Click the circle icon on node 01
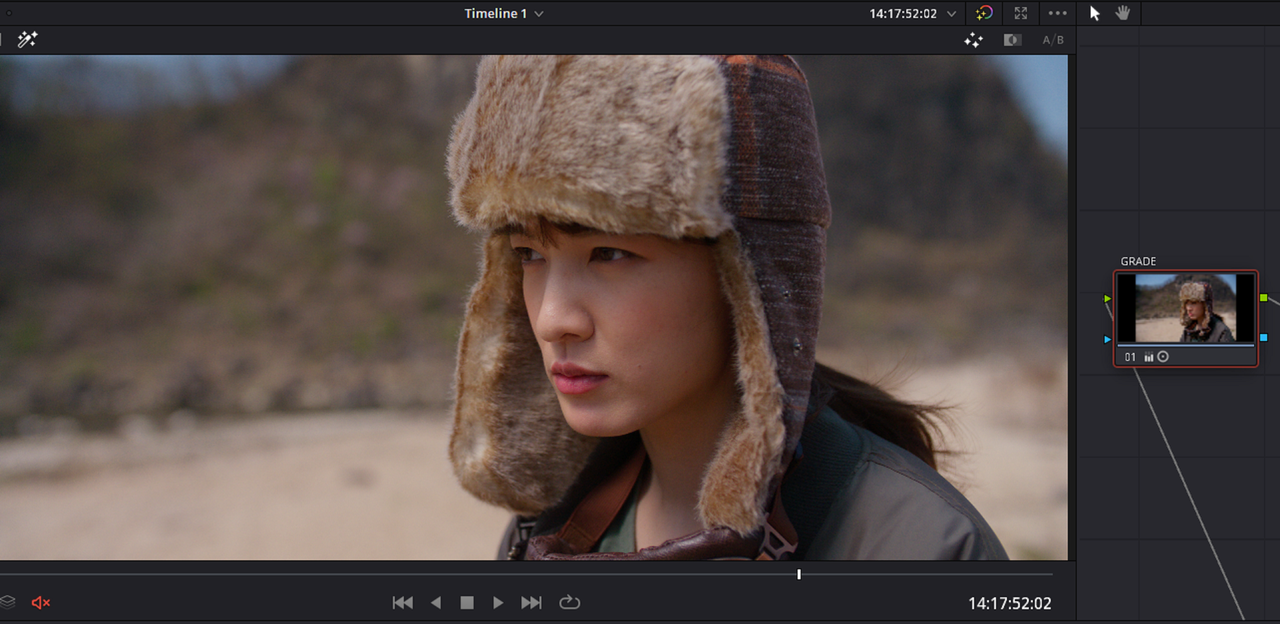Screen dimensions: 1280x624 point(1163,357)
